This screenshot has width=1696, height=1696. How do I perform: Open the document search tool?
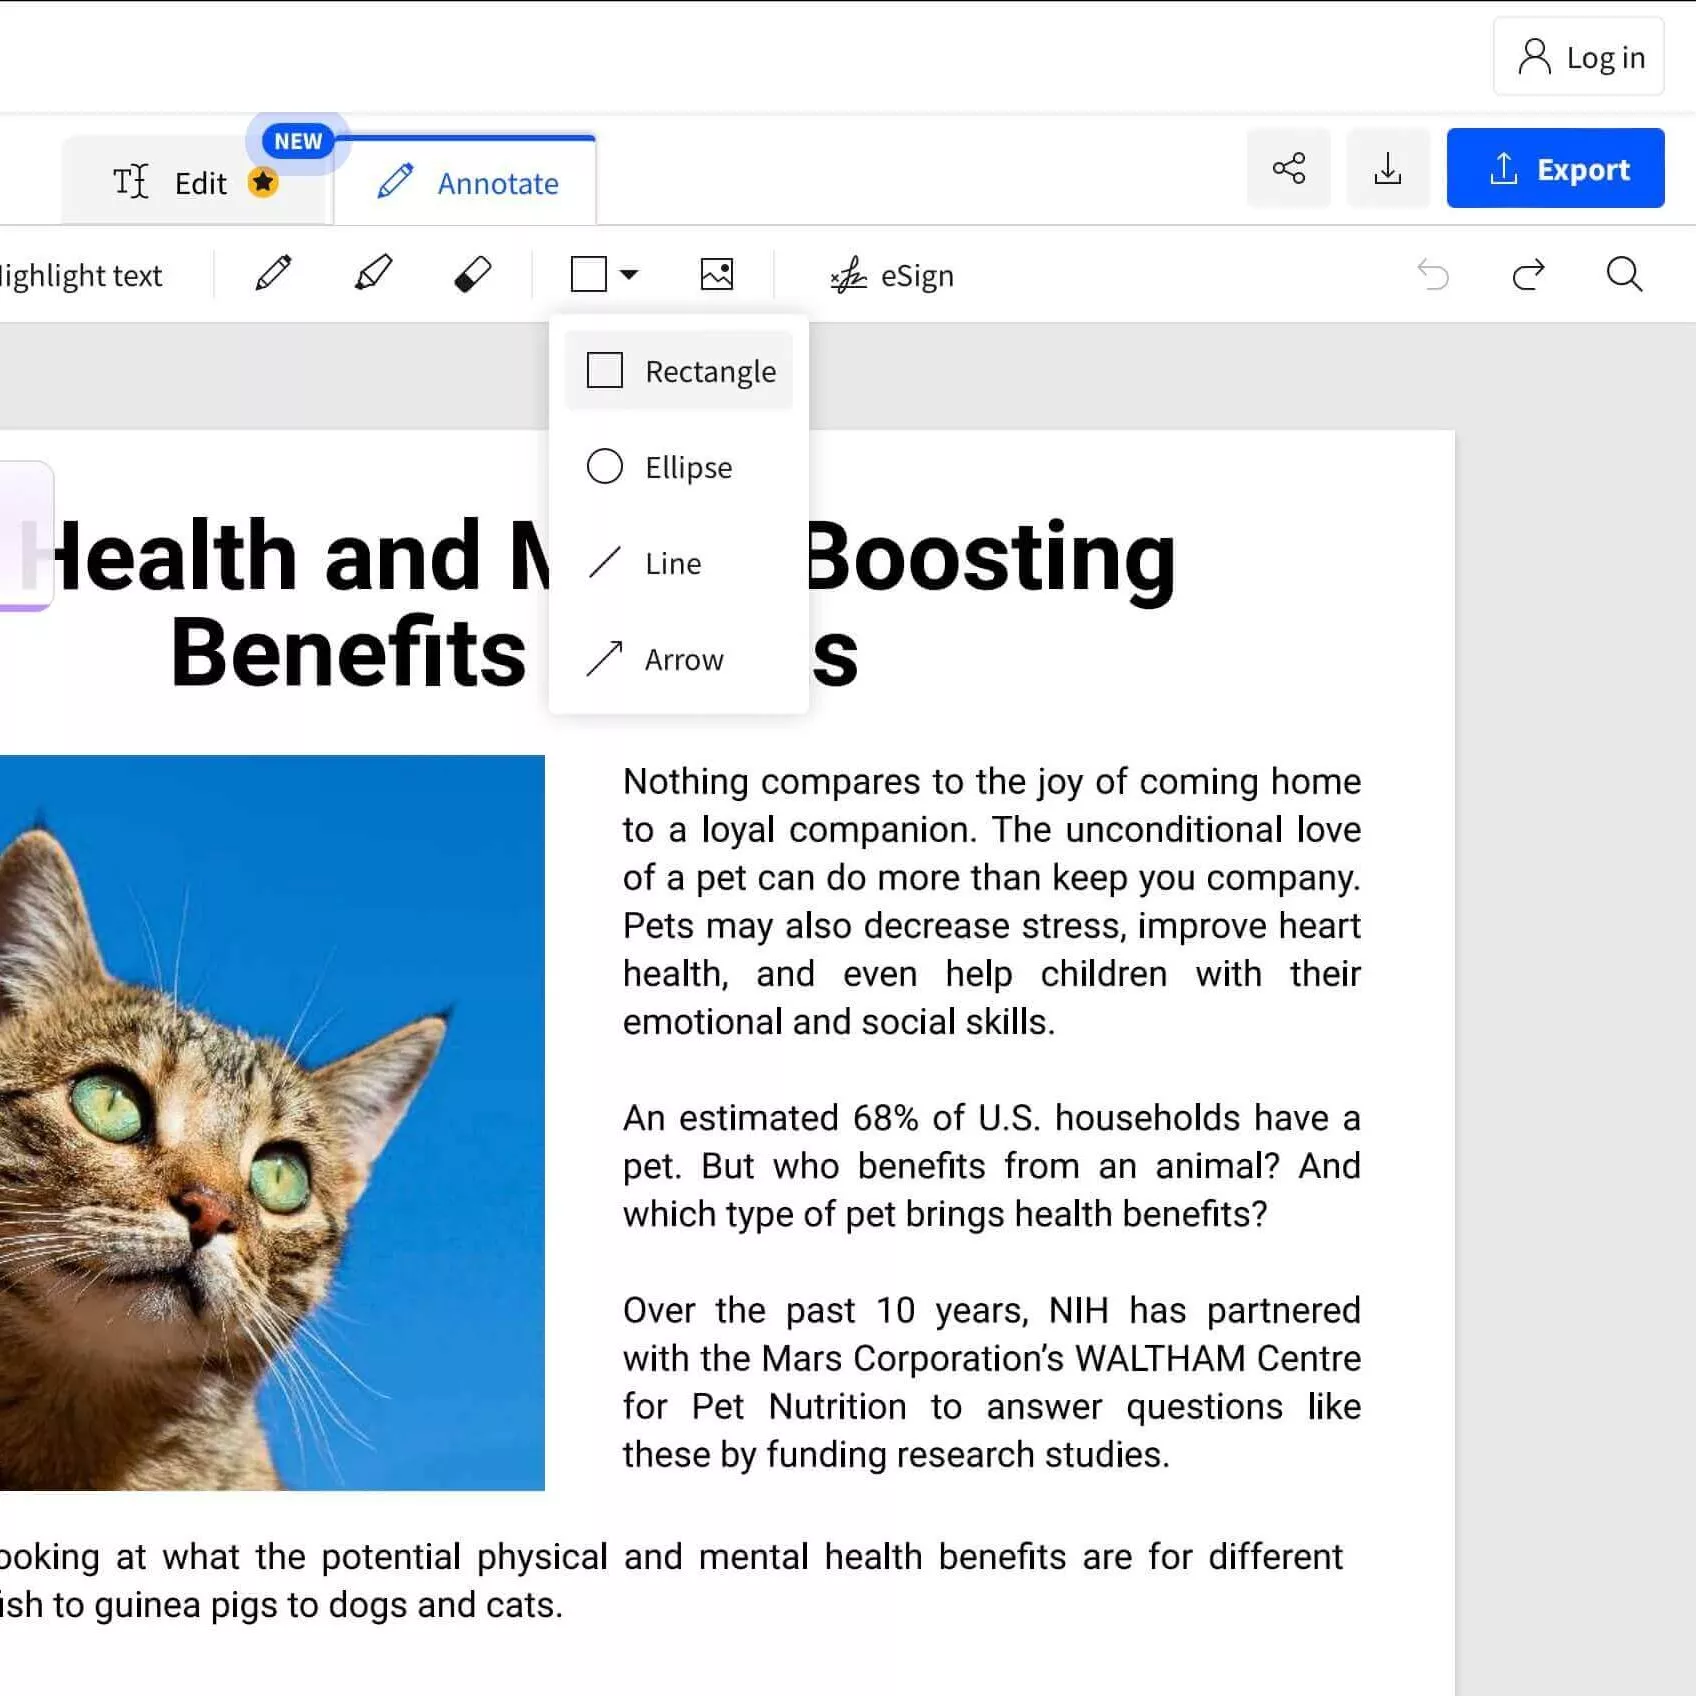click(x=1623, y=274)
